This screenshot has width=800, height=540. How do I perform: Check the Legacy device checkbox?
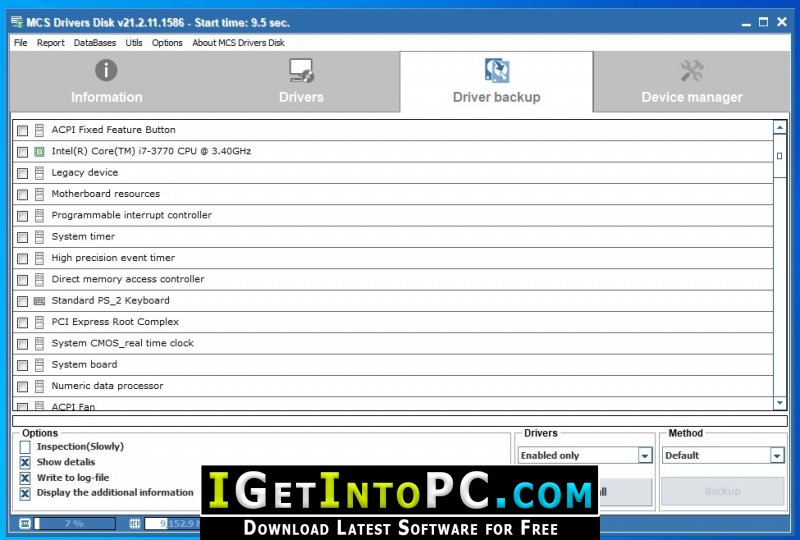22,174
